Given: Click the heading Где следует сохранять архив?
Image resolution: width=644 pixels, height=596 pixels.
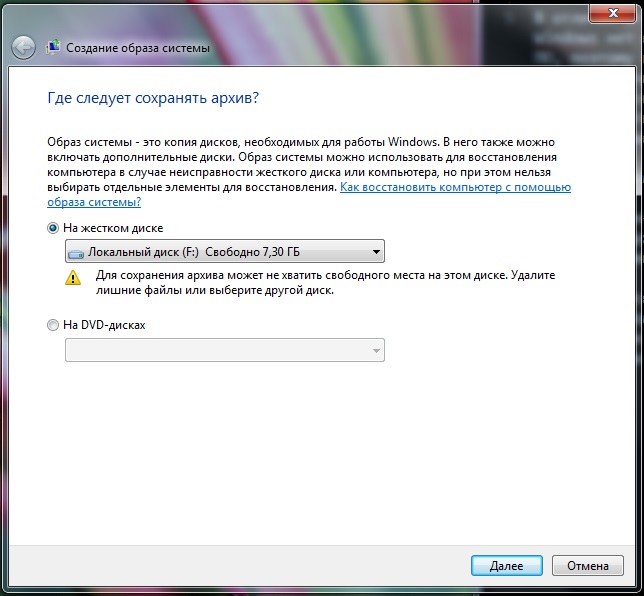Looking at the screenshot, I should point(153,98).
